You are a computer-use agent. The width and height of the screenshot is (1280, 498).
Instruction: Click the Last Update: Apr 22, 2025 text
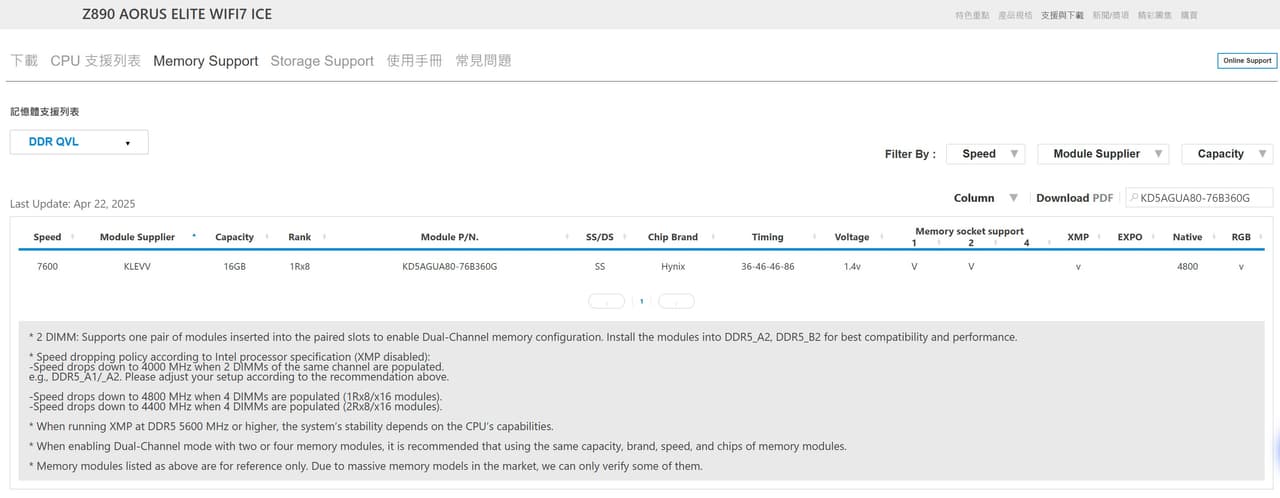tap(72, 203)
